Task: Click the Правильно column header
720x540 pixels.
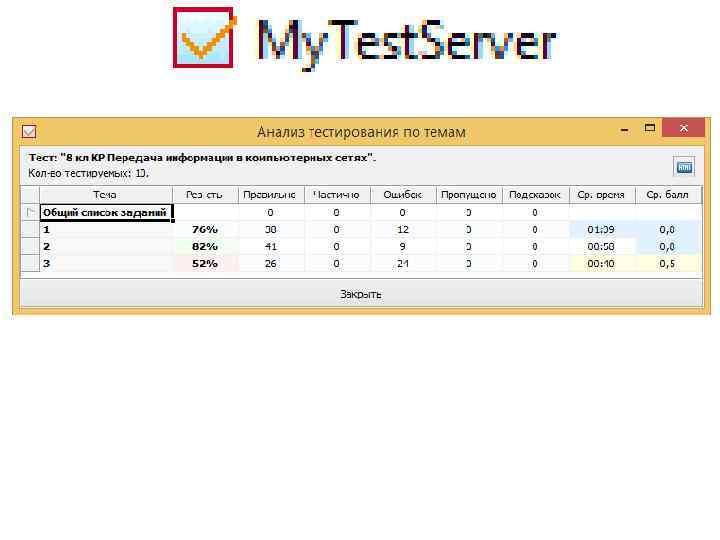Action: (270, 195)
